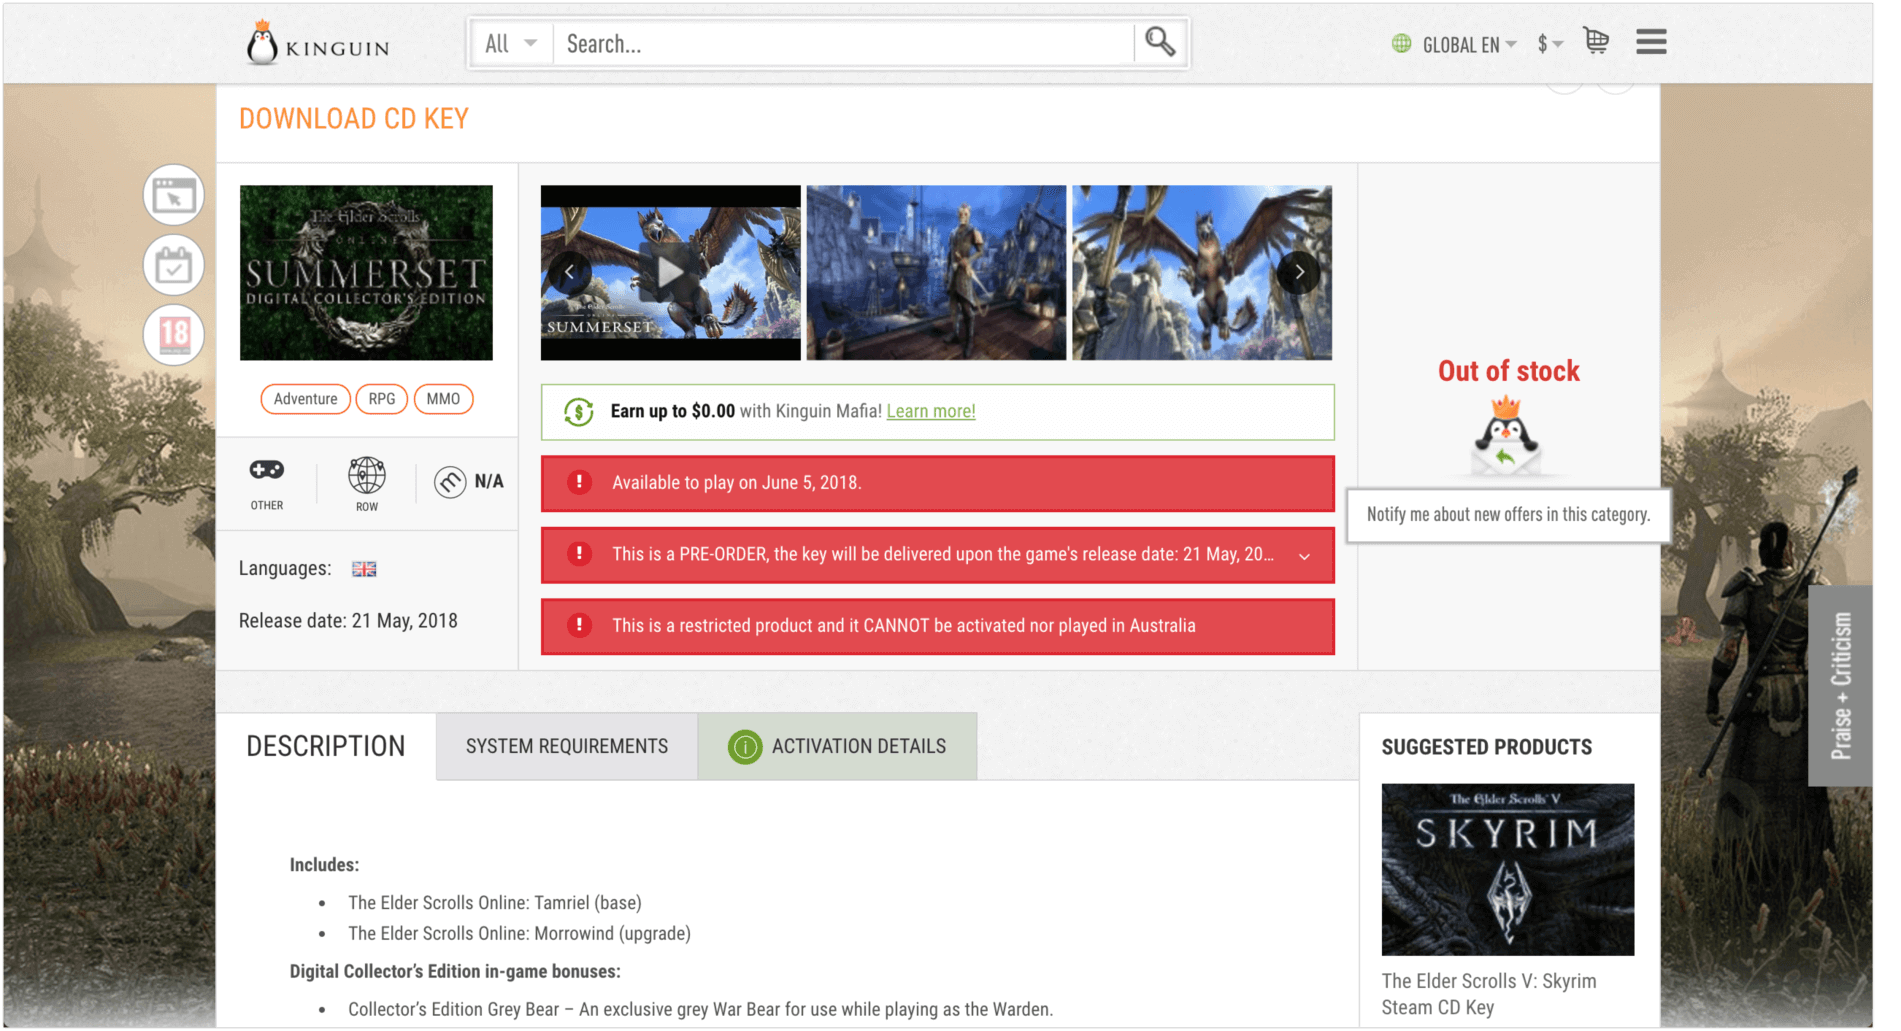Open the shopping cart
Viewport: 1901px width, 1031px height.
(1597, 42)
